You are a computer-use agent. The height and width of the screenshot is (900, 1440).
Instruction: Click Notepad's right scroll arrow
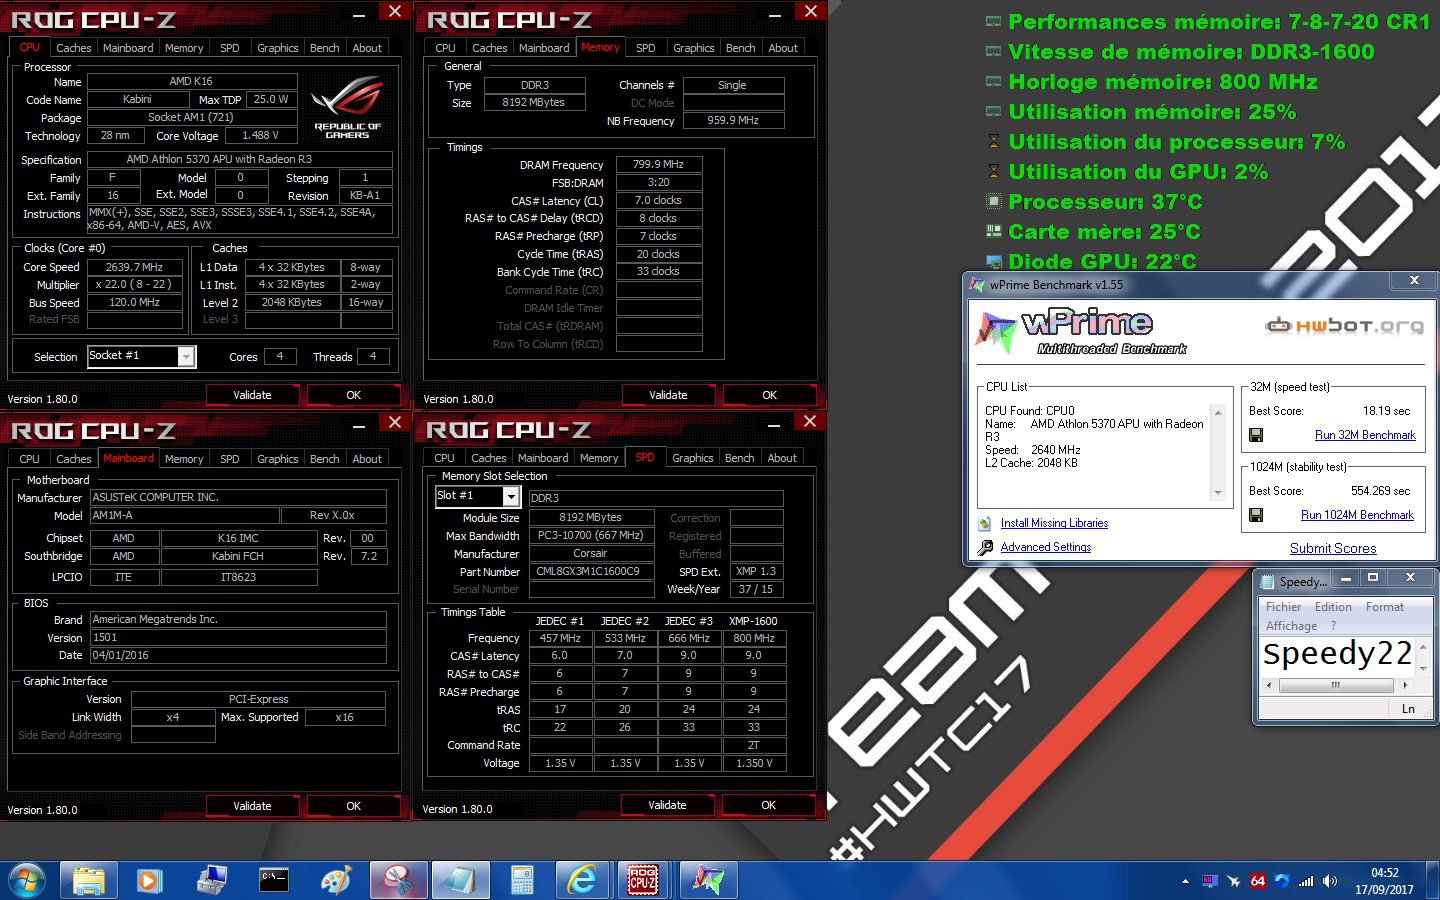[x=1405, y=686]
